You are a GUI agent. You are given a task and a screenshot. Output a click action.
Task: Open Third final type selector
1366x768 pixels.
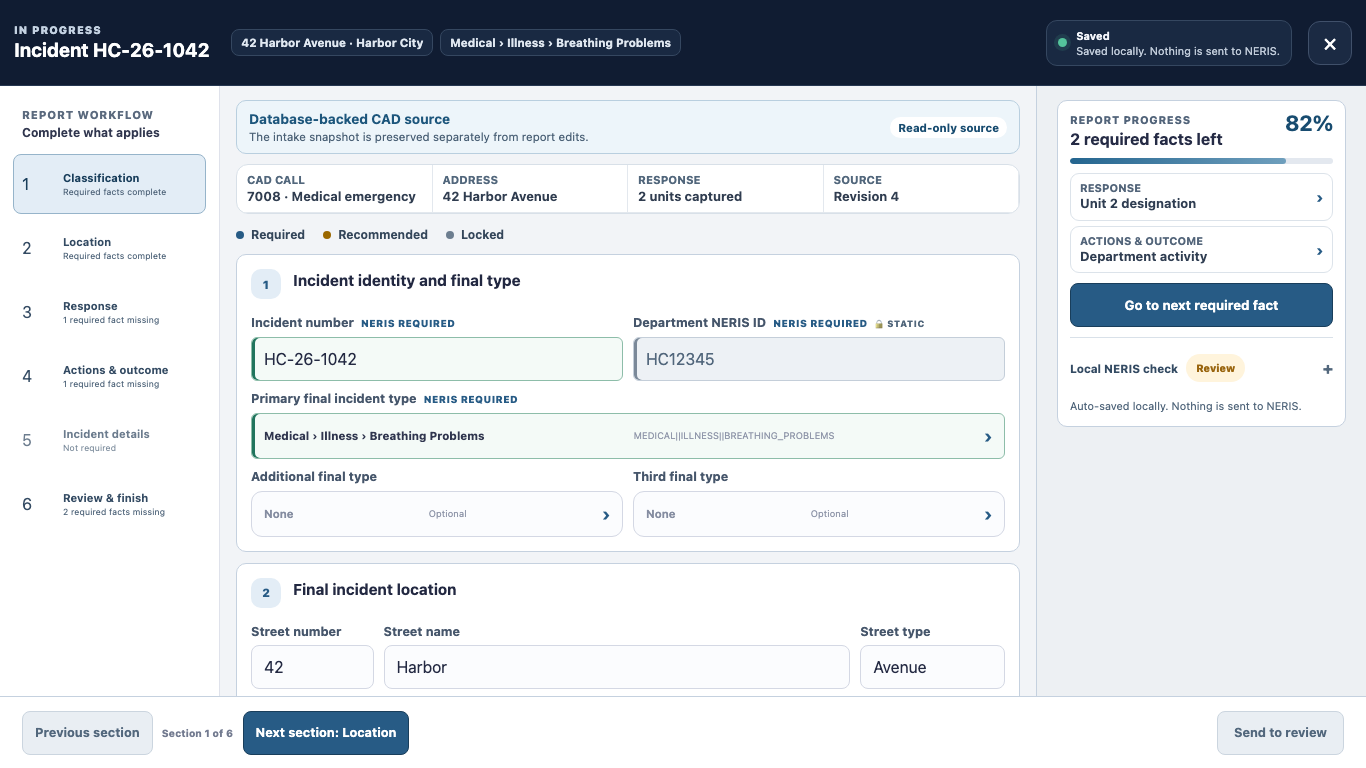coord(819,514)
